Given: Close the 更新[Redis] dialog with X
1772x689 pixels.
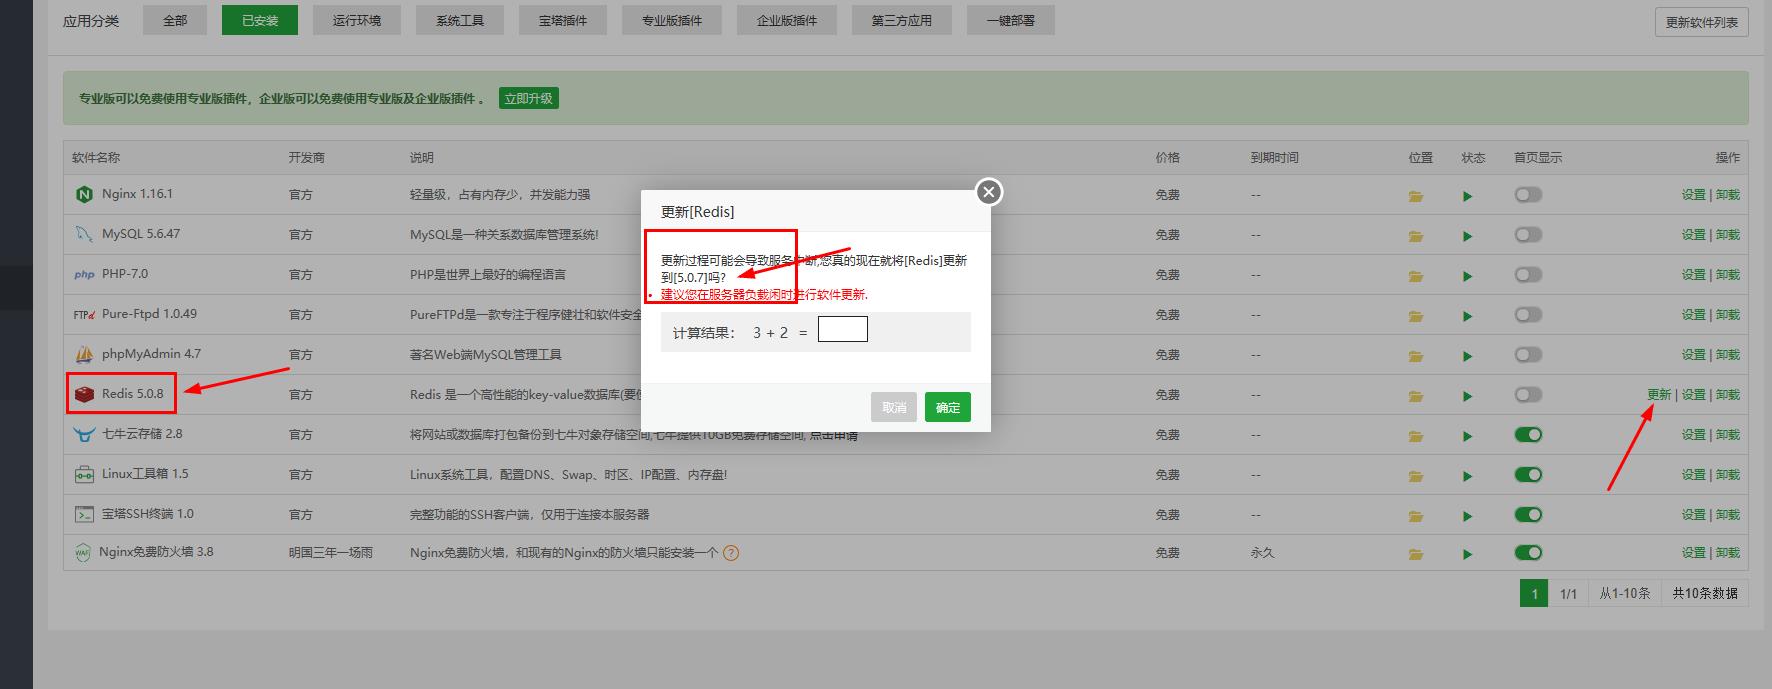Looking at the screenshot, I should (x=989, y=192).
